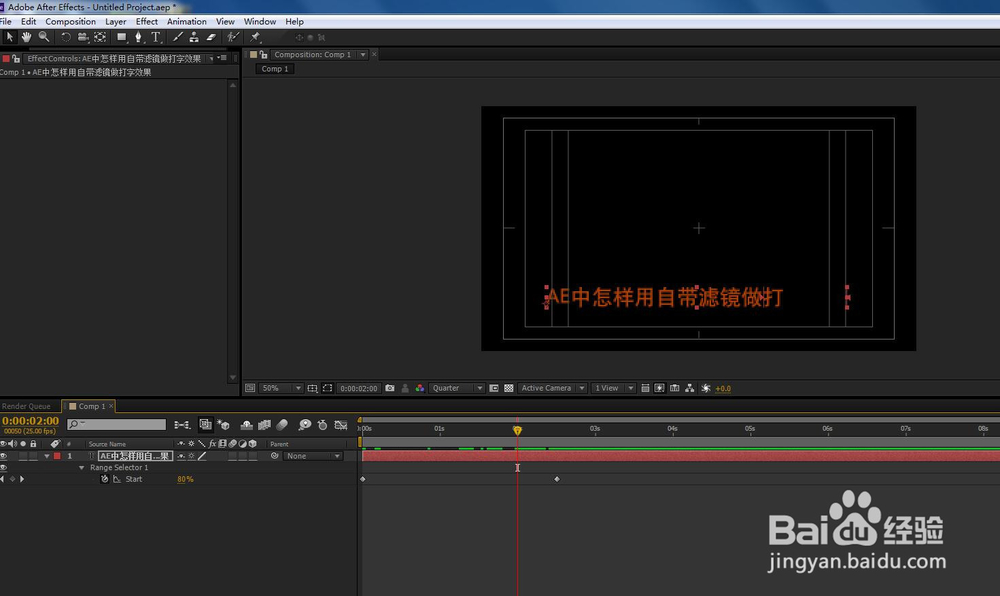Collapse the Range Selector 1 property

click(x=82, y=467)
